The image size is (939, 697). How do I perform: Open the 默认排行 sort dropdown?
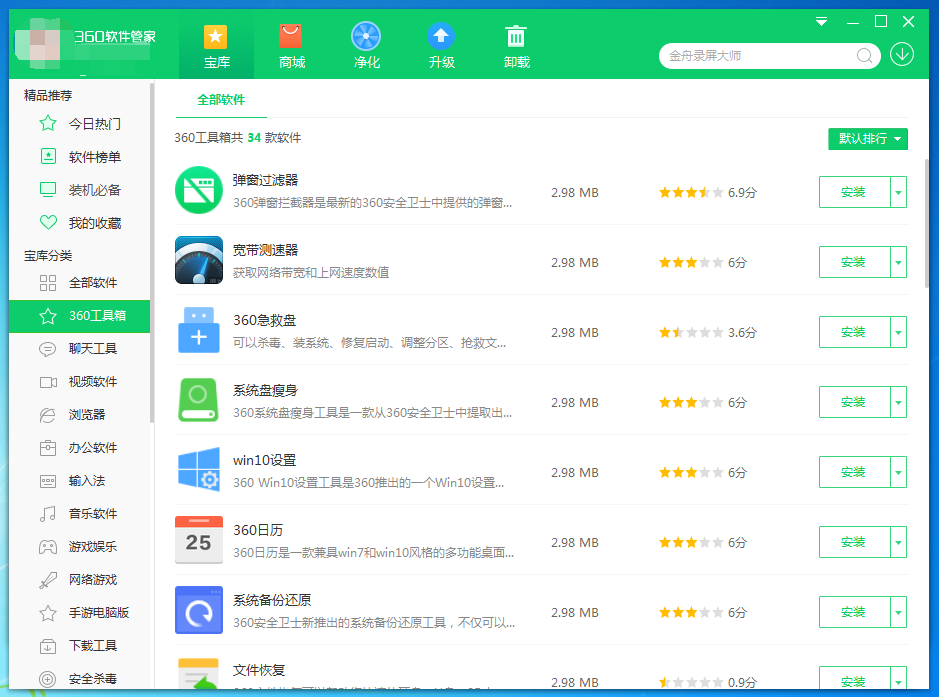(868, 139)
